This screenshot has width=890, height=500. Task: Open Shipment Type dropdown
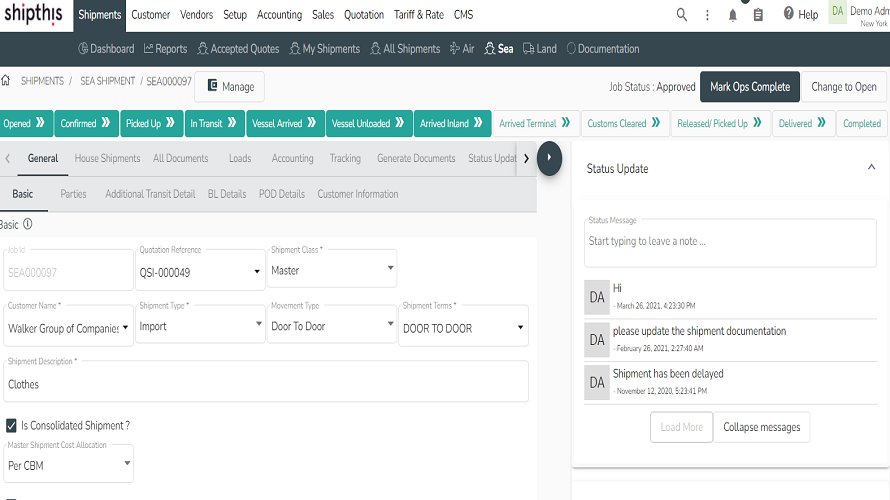coord(200,323)
